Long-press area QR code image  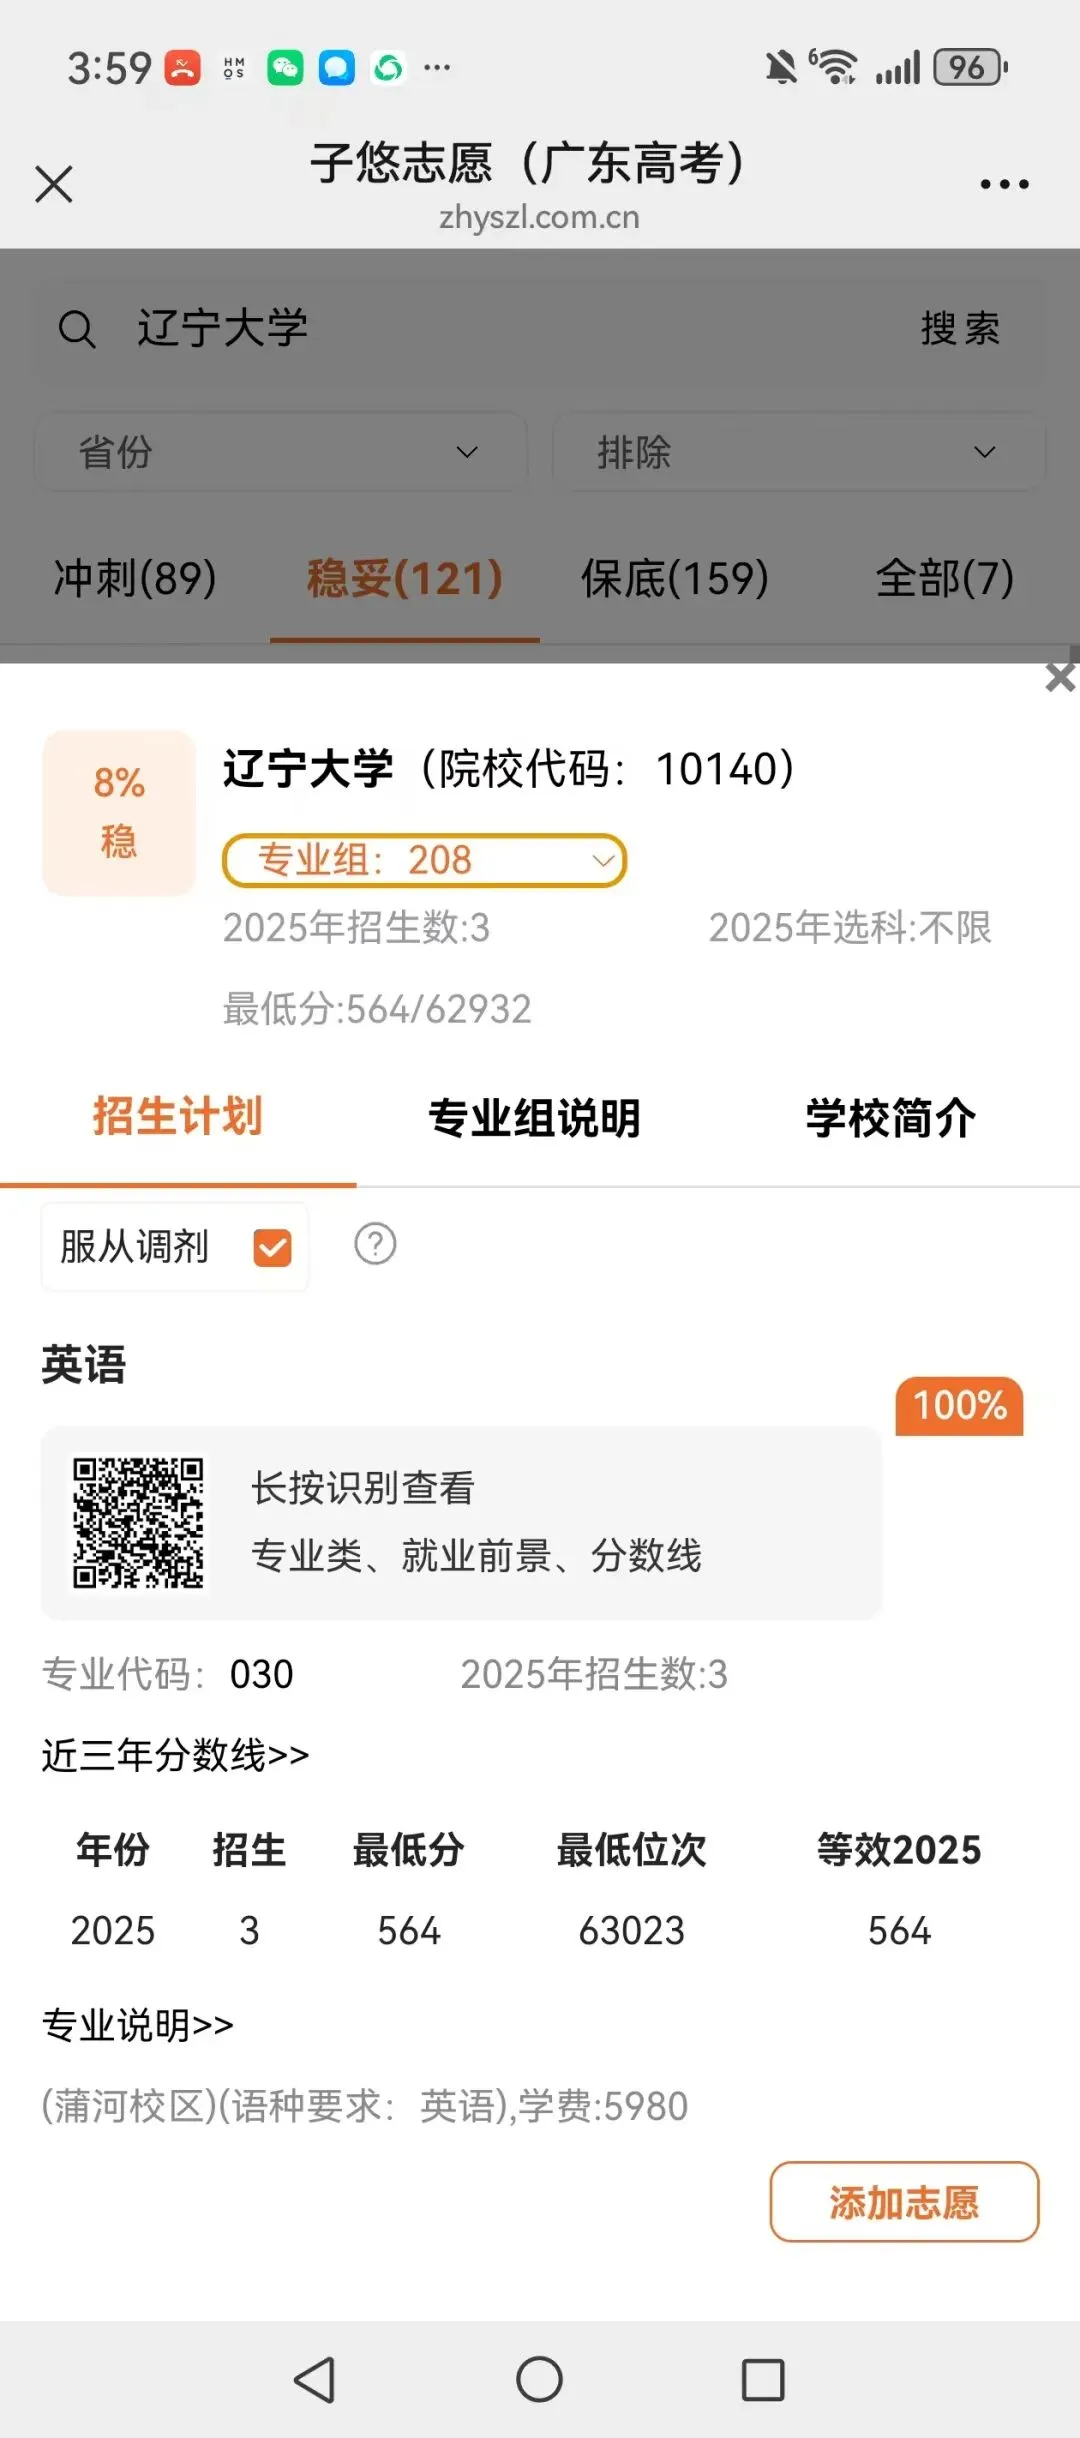(138, 1523)
